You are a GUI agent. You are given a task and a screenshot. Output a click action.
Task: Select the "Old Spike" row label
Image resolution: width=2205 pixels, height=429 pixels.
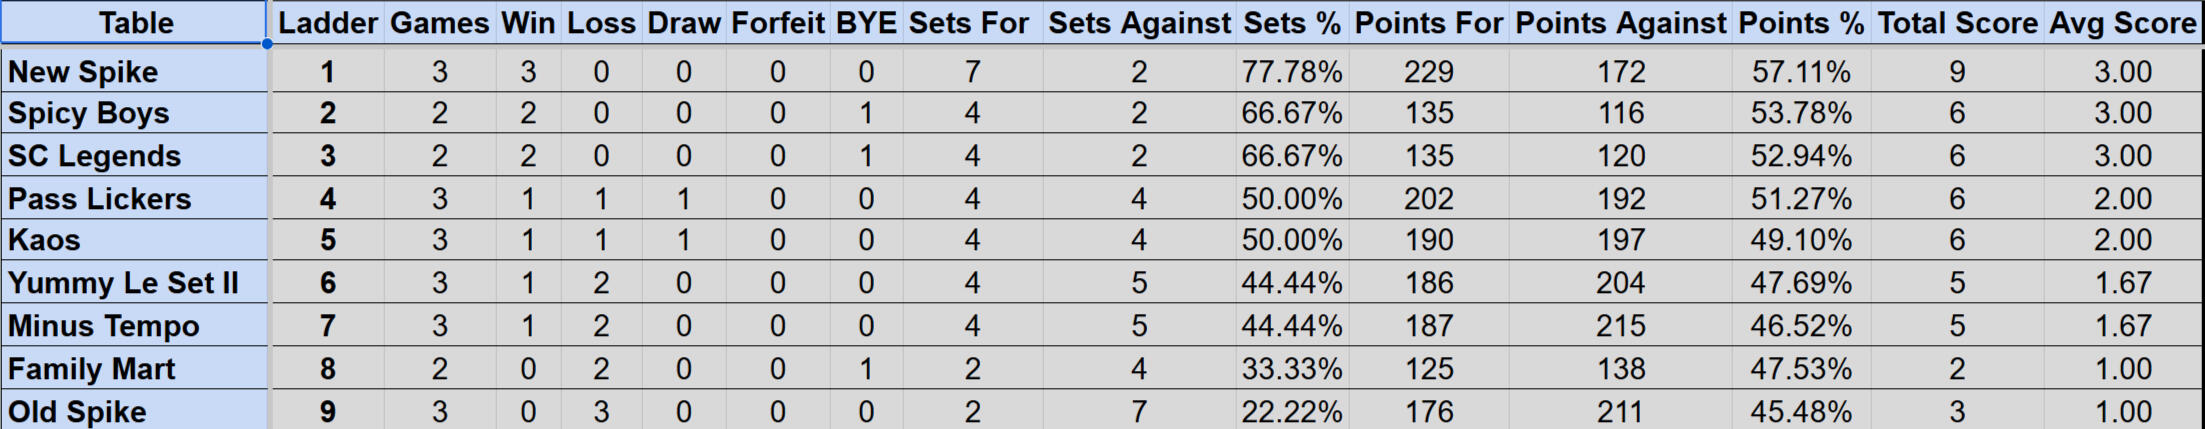(135, 411)
